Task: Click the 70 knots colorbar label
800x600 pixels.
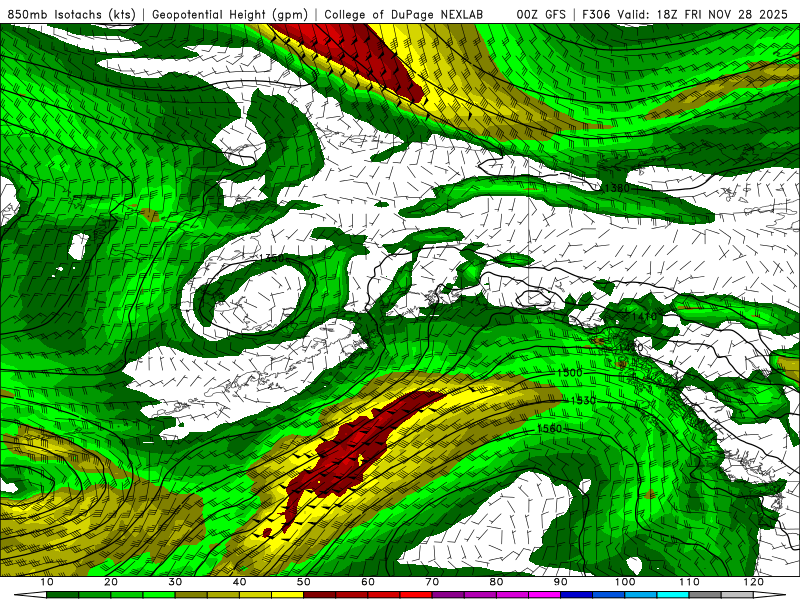Action: 432,582
